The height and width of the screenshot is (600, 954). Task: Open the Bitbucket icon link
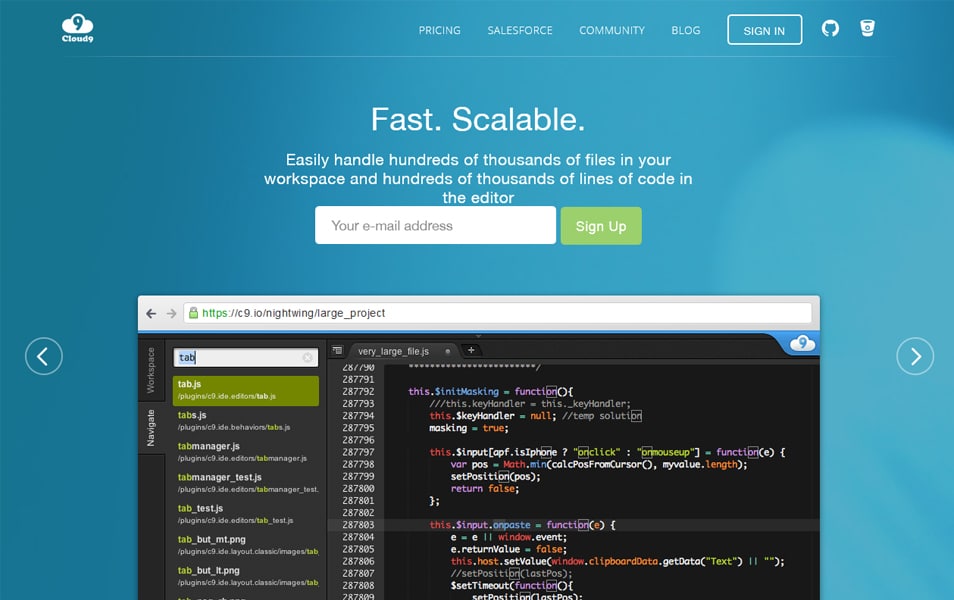867,28
